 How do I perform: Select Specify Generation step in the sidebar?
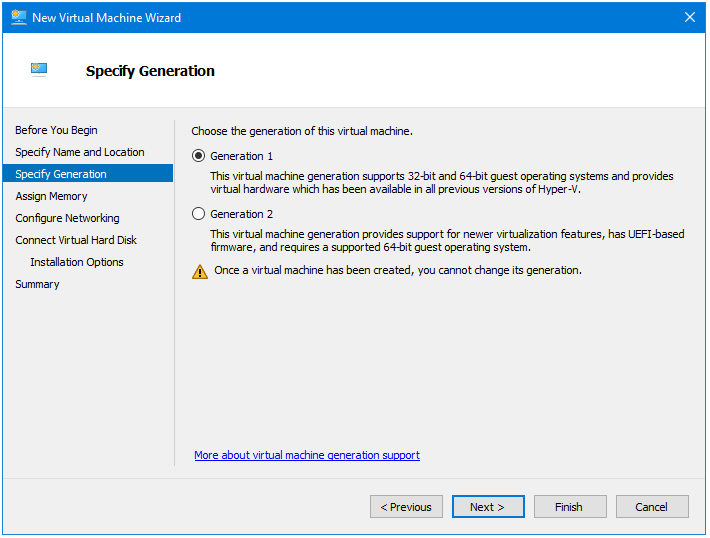(x=61, y=174)
